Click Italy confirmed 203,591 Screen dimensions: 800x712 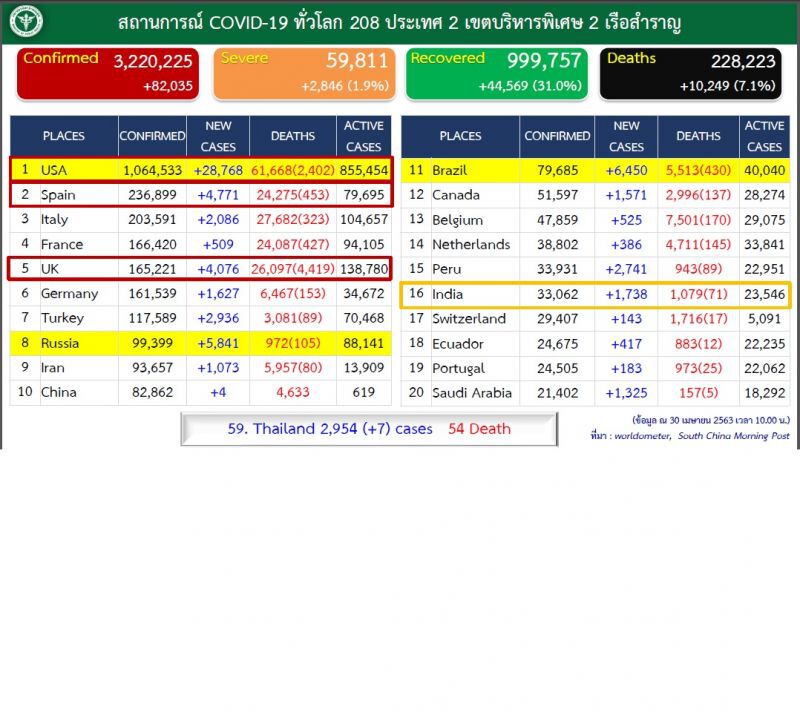pyautogui.click(x=153, y=219)
